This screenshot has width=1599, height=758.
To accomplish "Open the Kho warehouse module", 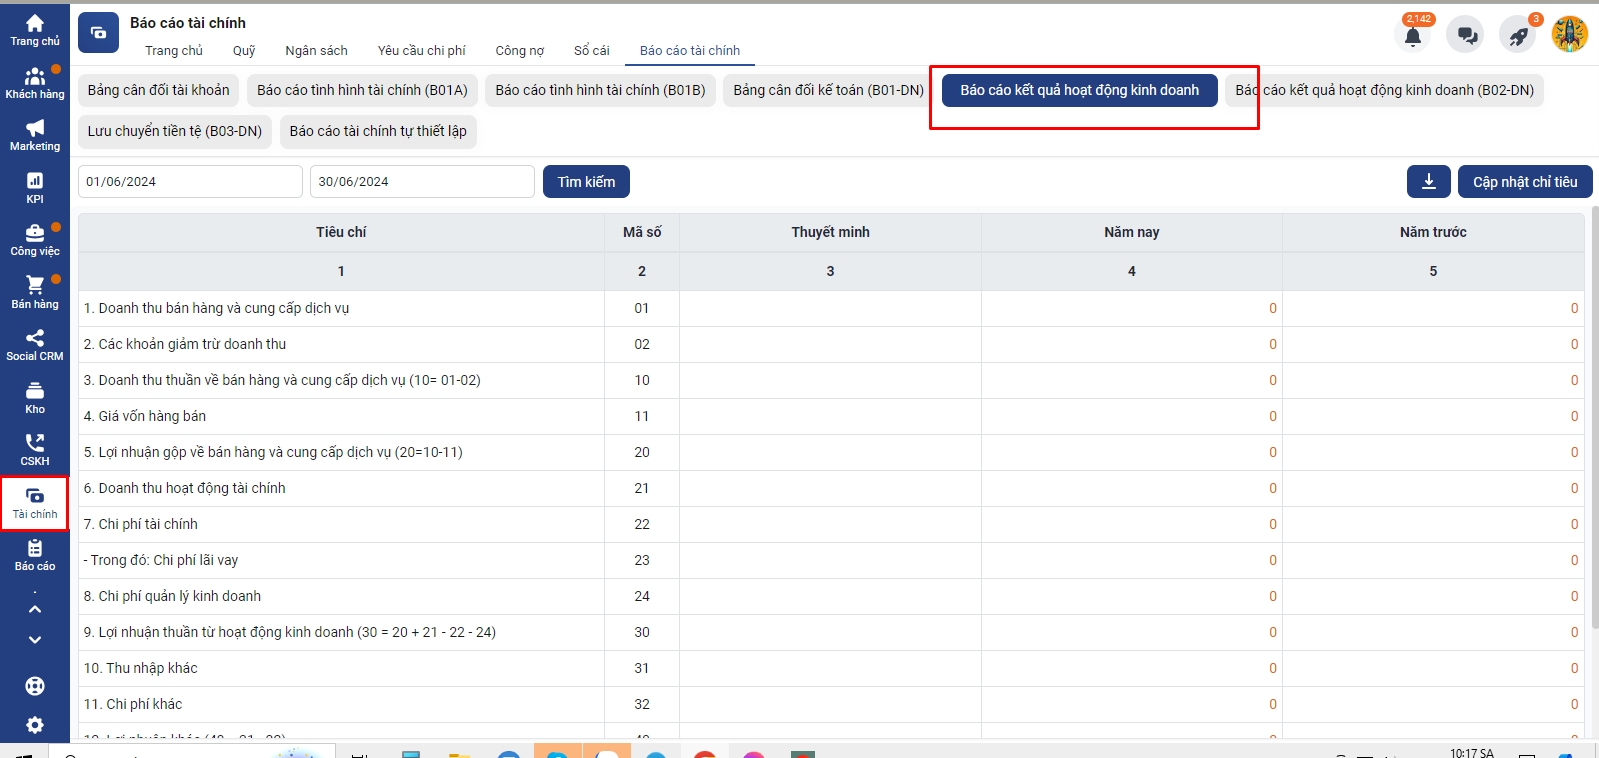I will pyautogui.click(x=35, y=397).
